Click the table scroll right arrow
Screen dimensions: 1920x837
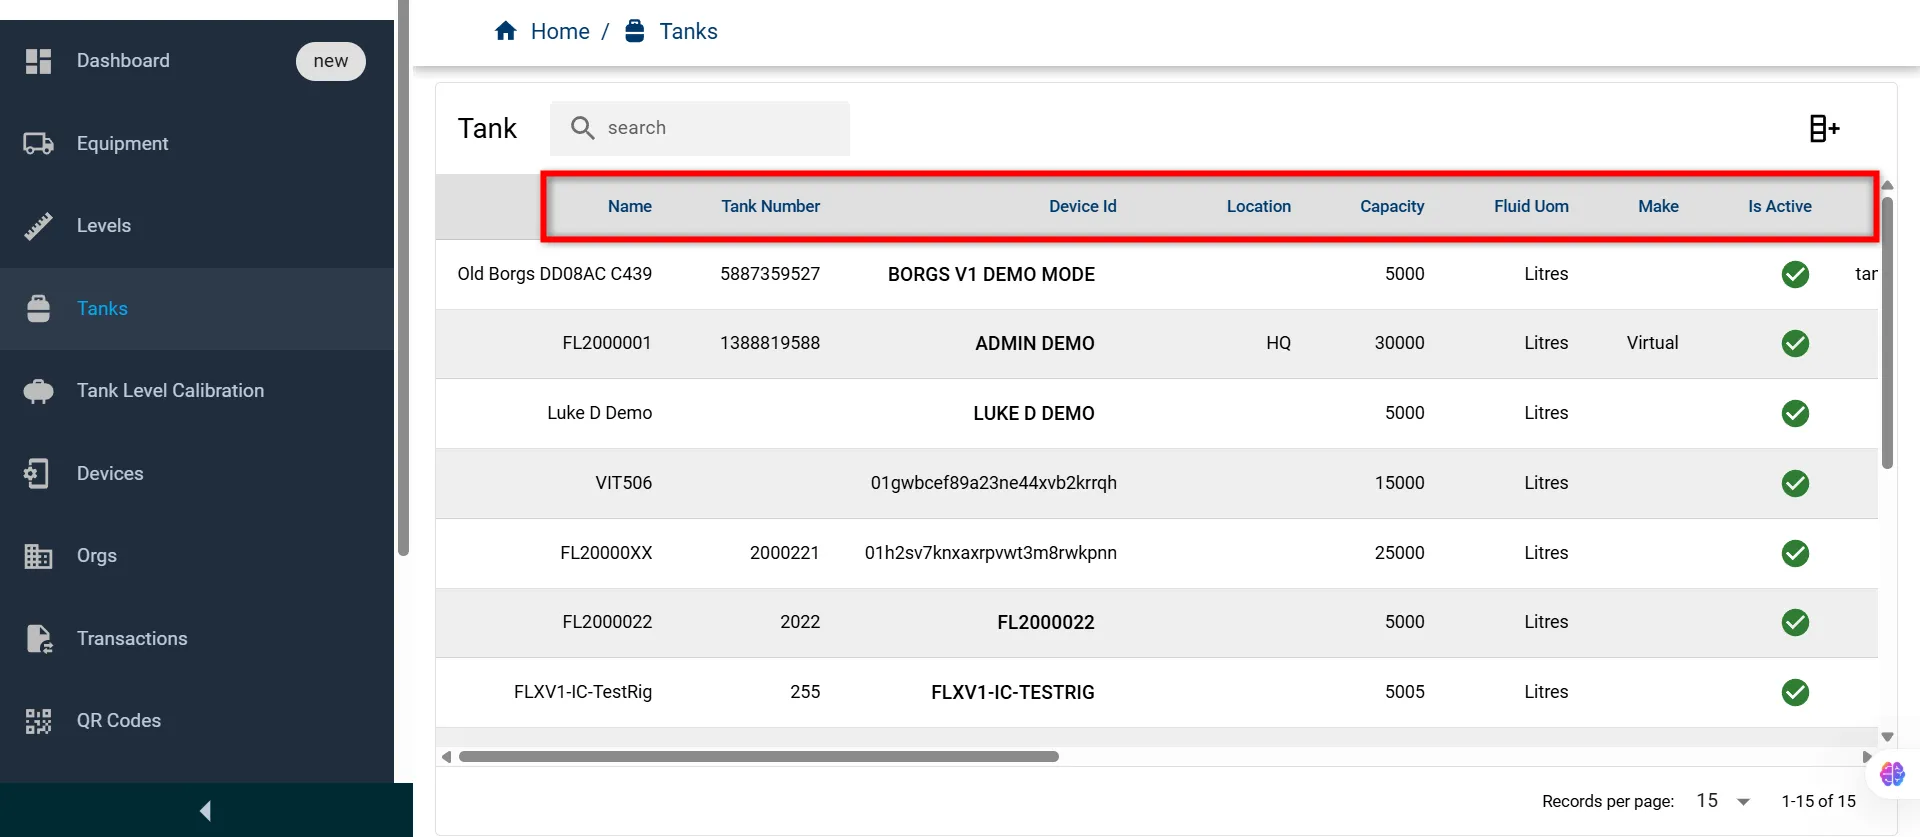(x=1866, y=757)
